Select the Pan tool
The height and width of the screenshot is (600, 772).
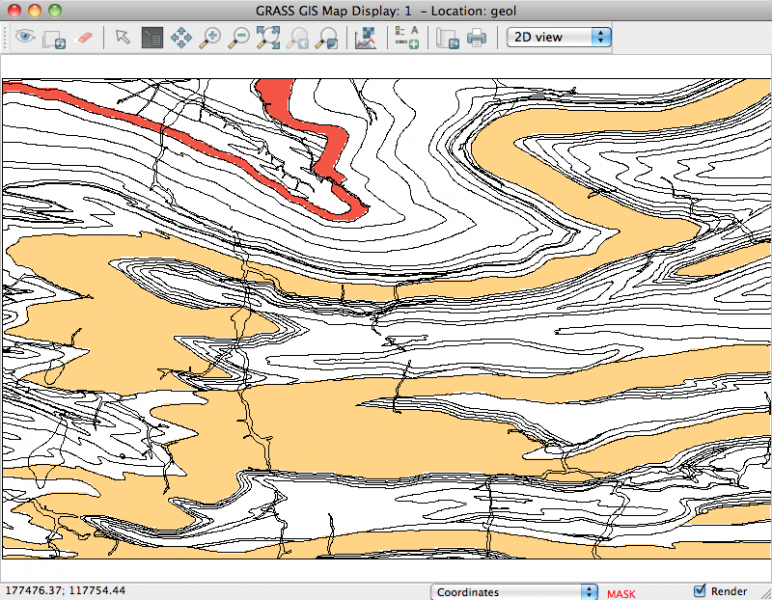181,38
